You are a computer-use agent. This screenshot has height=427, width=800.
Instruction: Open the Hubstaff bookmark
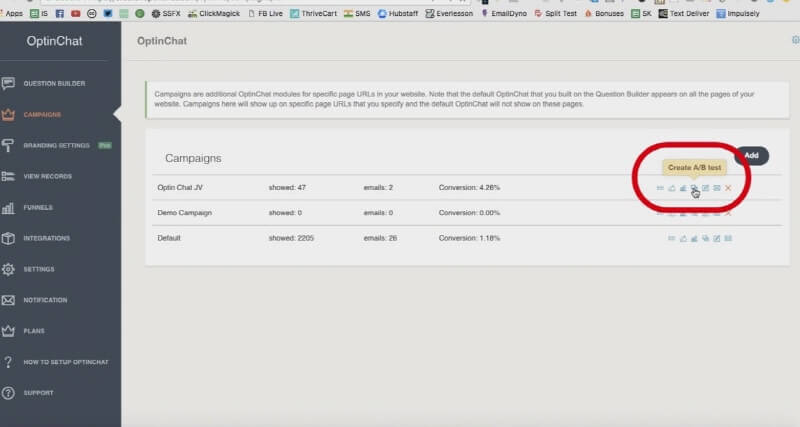[x=398, y=14]
